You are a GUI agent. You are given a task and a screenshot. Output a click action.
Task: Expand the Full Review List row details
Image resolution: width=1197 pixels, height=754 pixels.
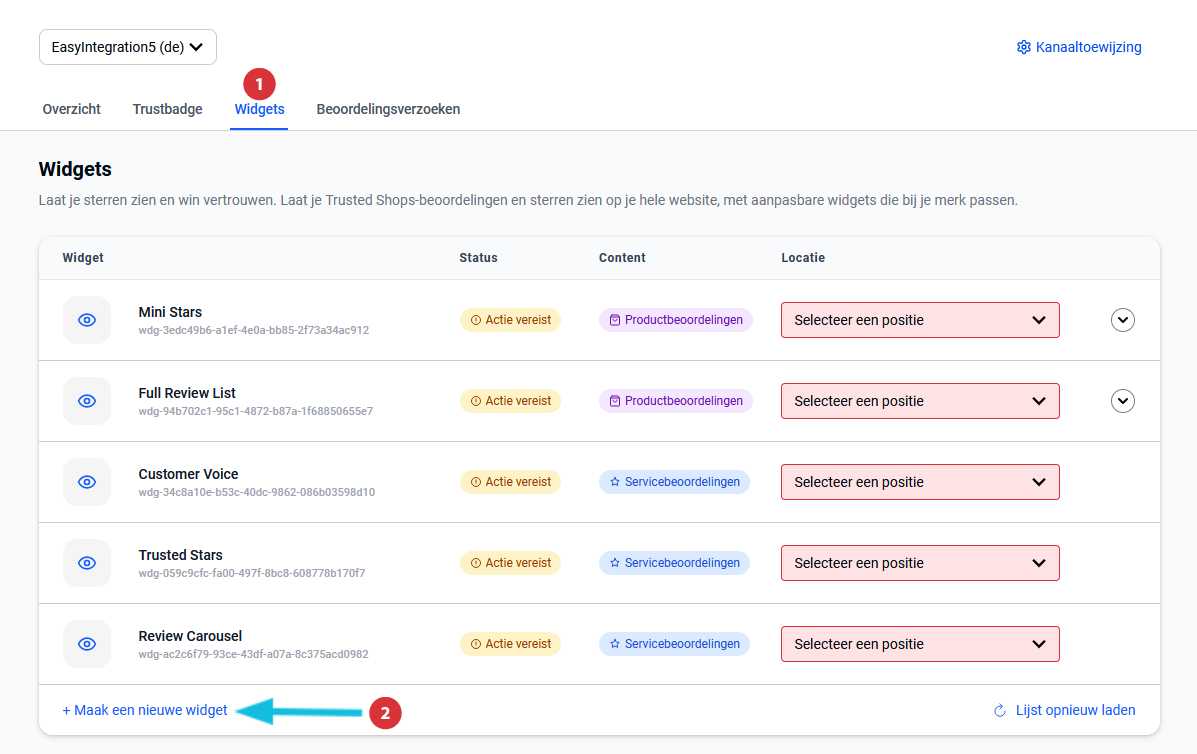1123,401
